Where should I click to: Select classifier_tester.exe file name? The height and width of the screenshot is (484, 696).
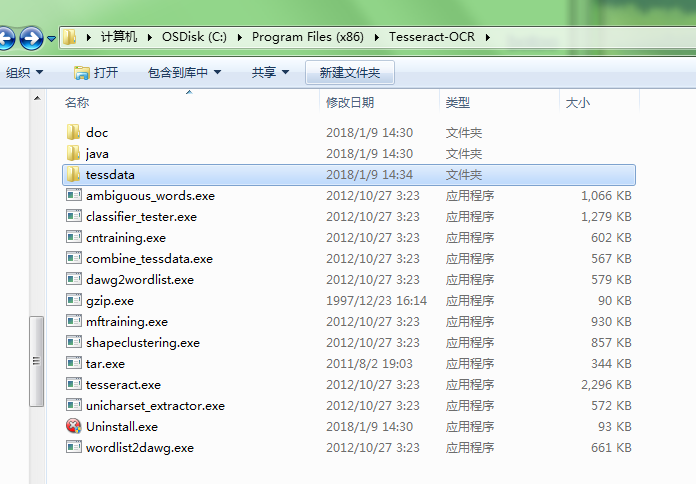coord(141,217)
